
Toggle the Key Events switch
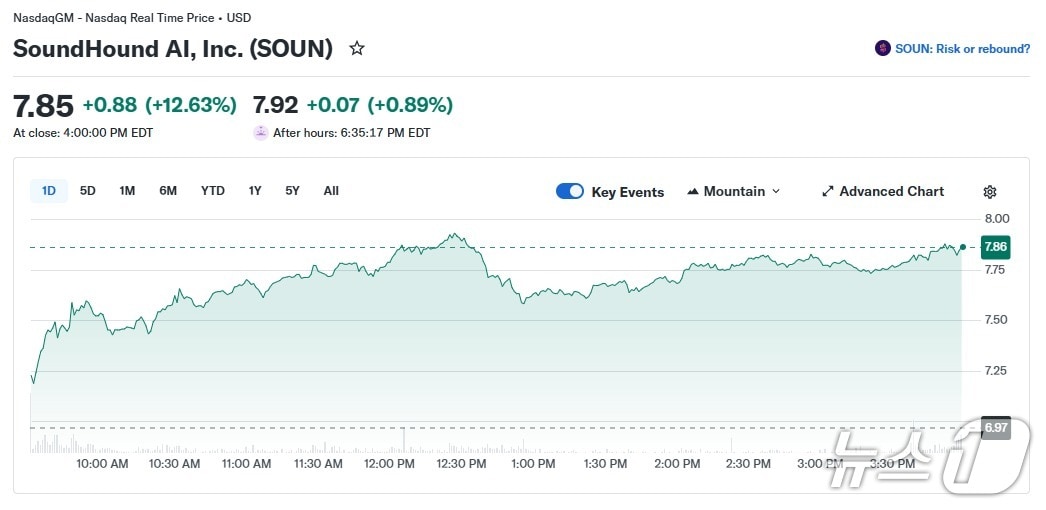tap(570, 191)
